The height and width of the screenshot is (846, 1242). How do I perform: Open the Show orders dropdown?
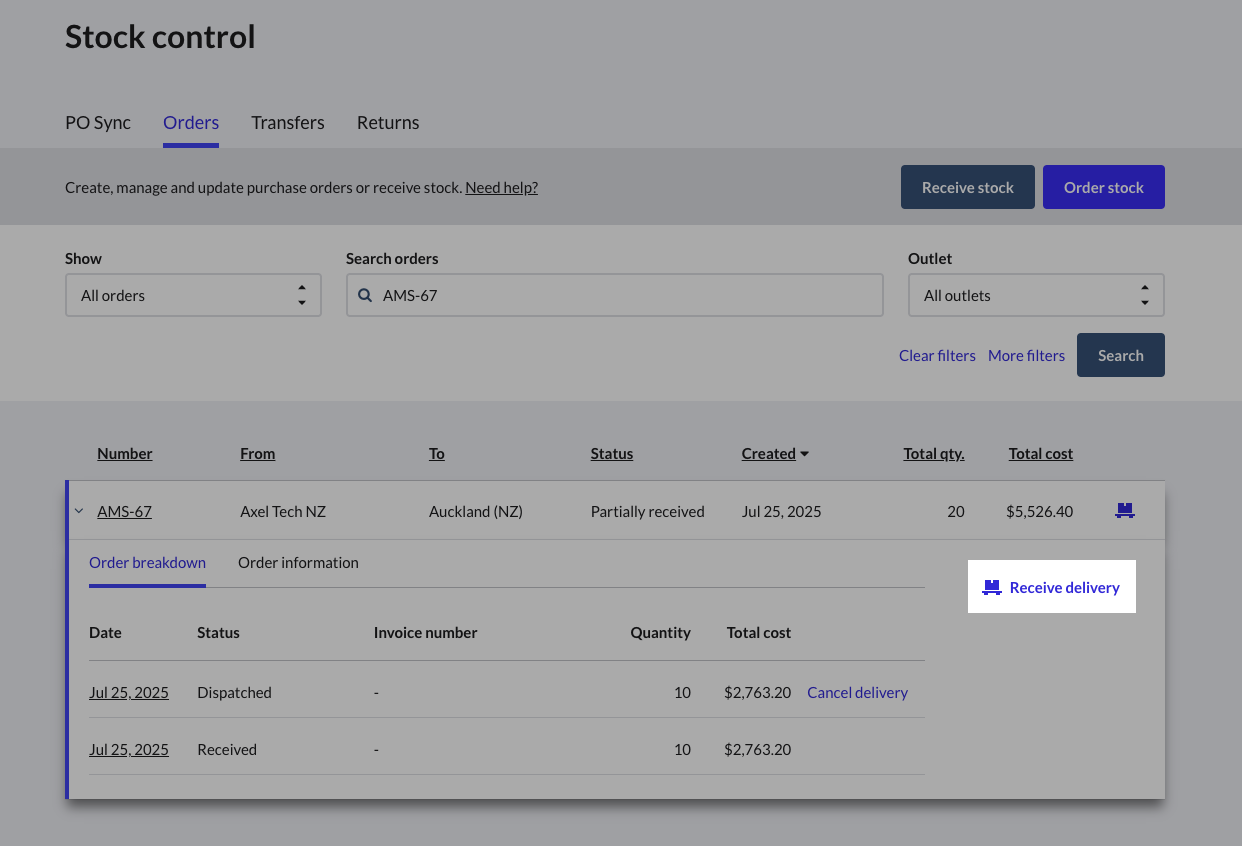pos(193,296)
